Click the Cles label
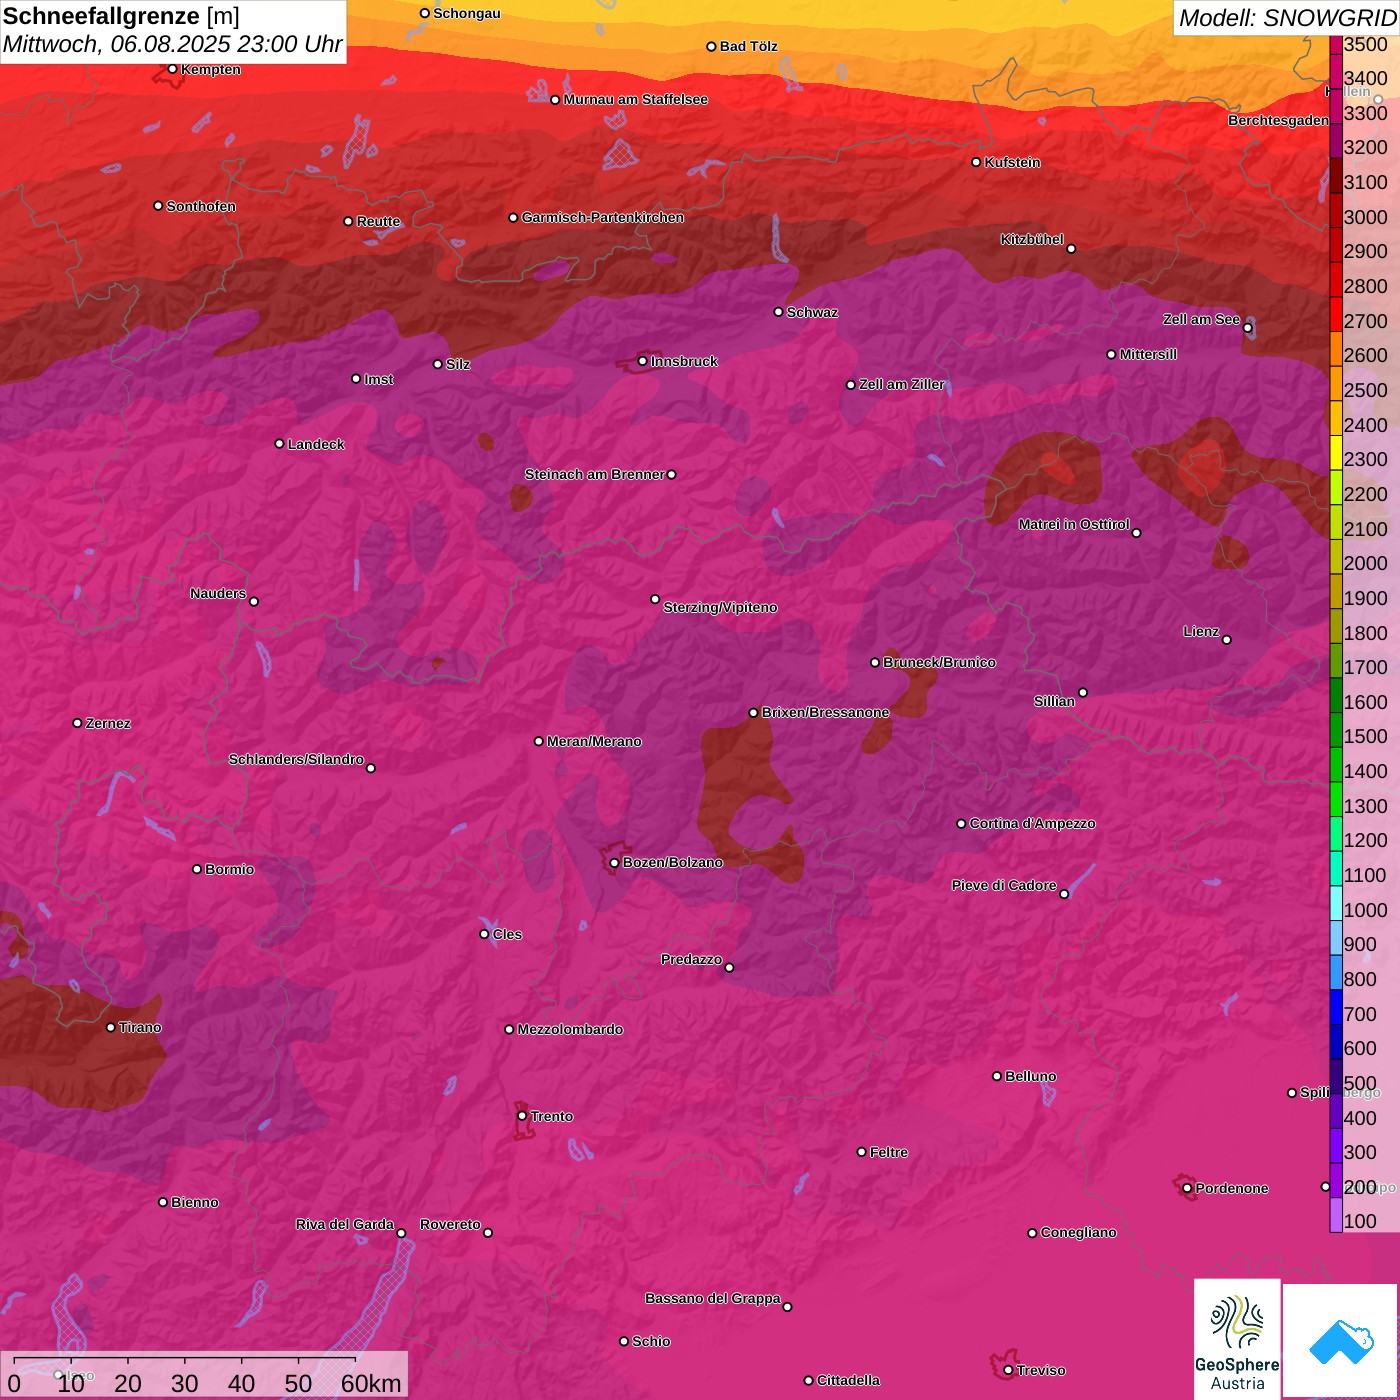This screenshot has height=1400, width=1400. pos(507,934)
